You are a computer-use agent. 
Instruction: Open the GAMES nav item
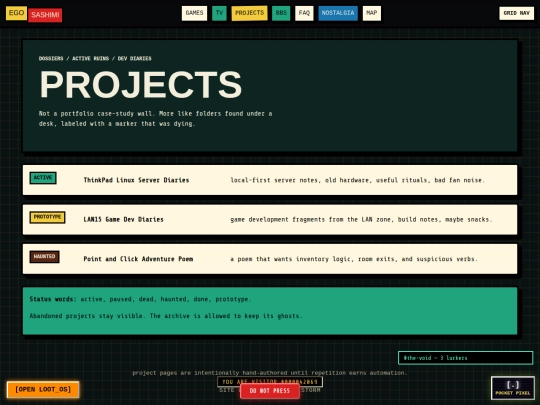194,13
